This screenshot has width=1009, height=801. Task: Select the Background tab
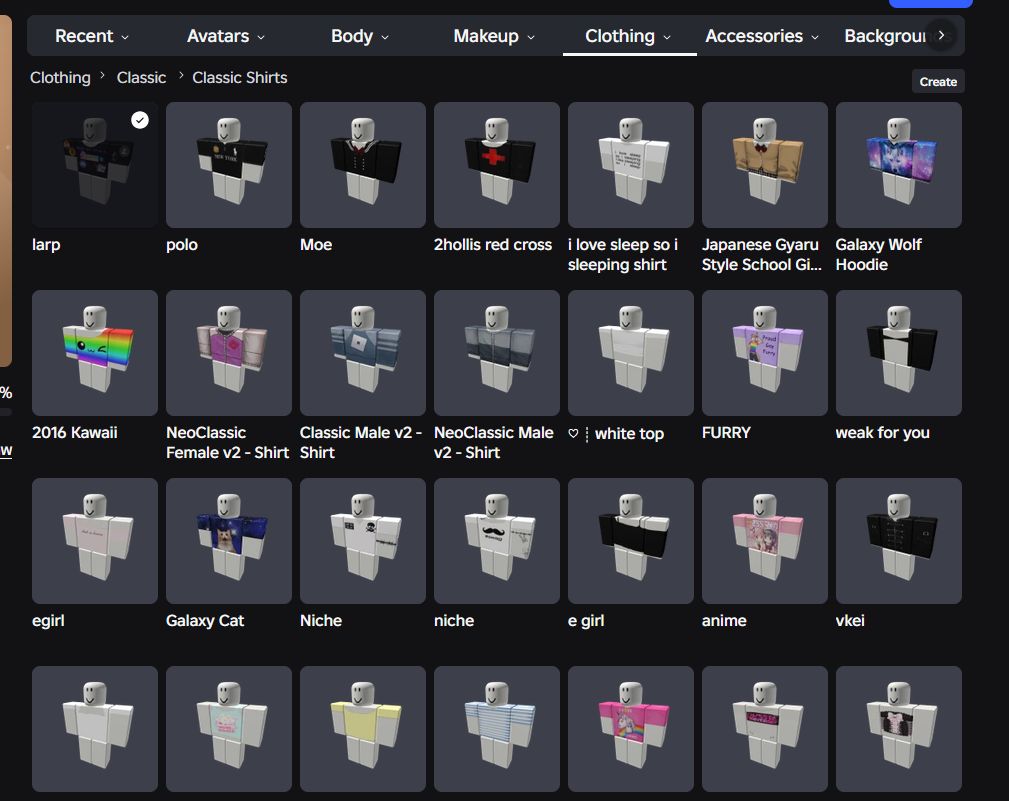pos(885,36)
